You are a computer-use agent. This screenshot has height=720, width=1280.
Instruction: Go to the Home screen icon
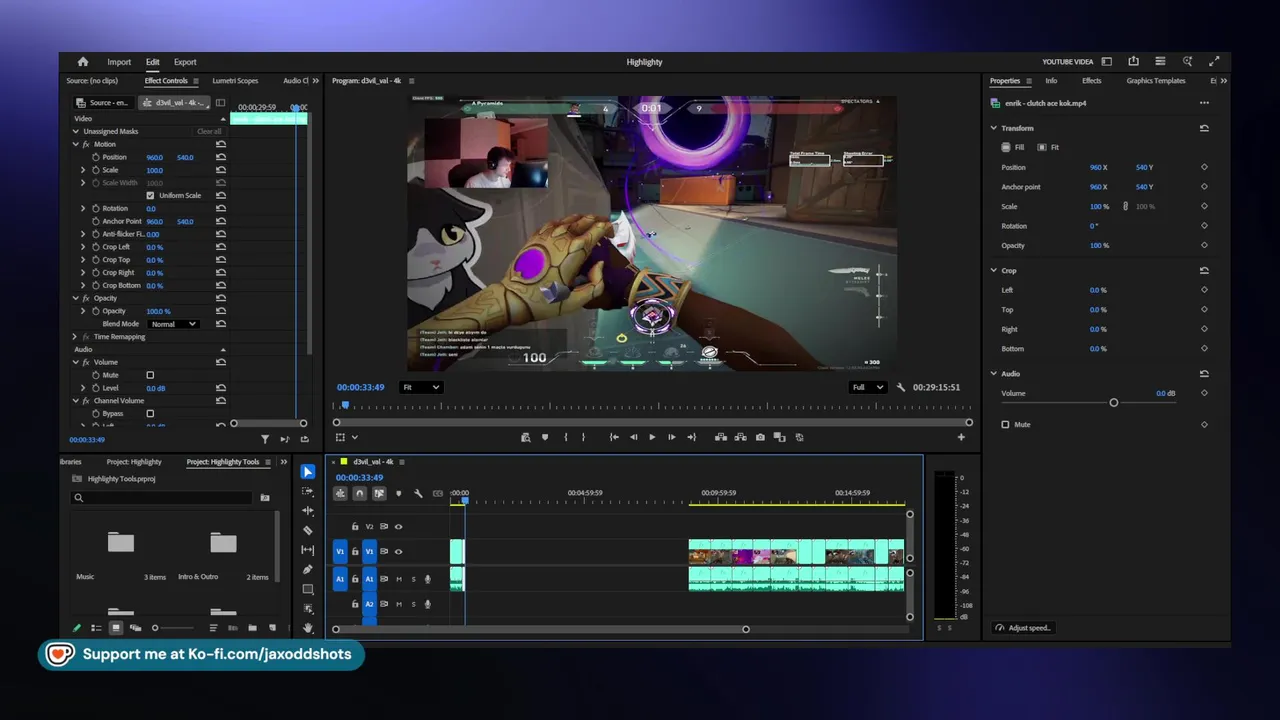point(83,62)
